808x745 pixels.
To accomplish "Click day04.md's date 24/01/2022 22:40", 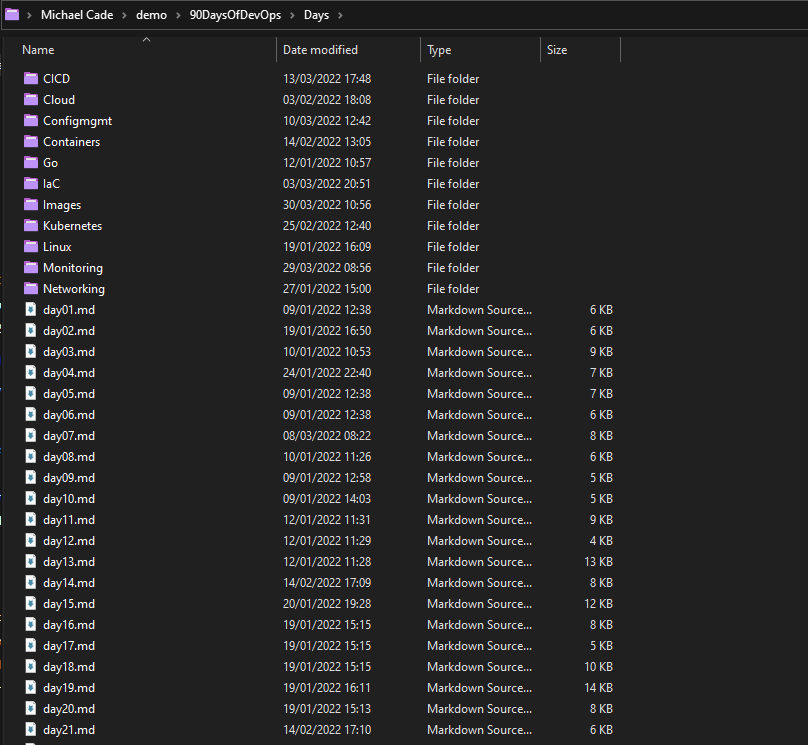I will point(327,372).
